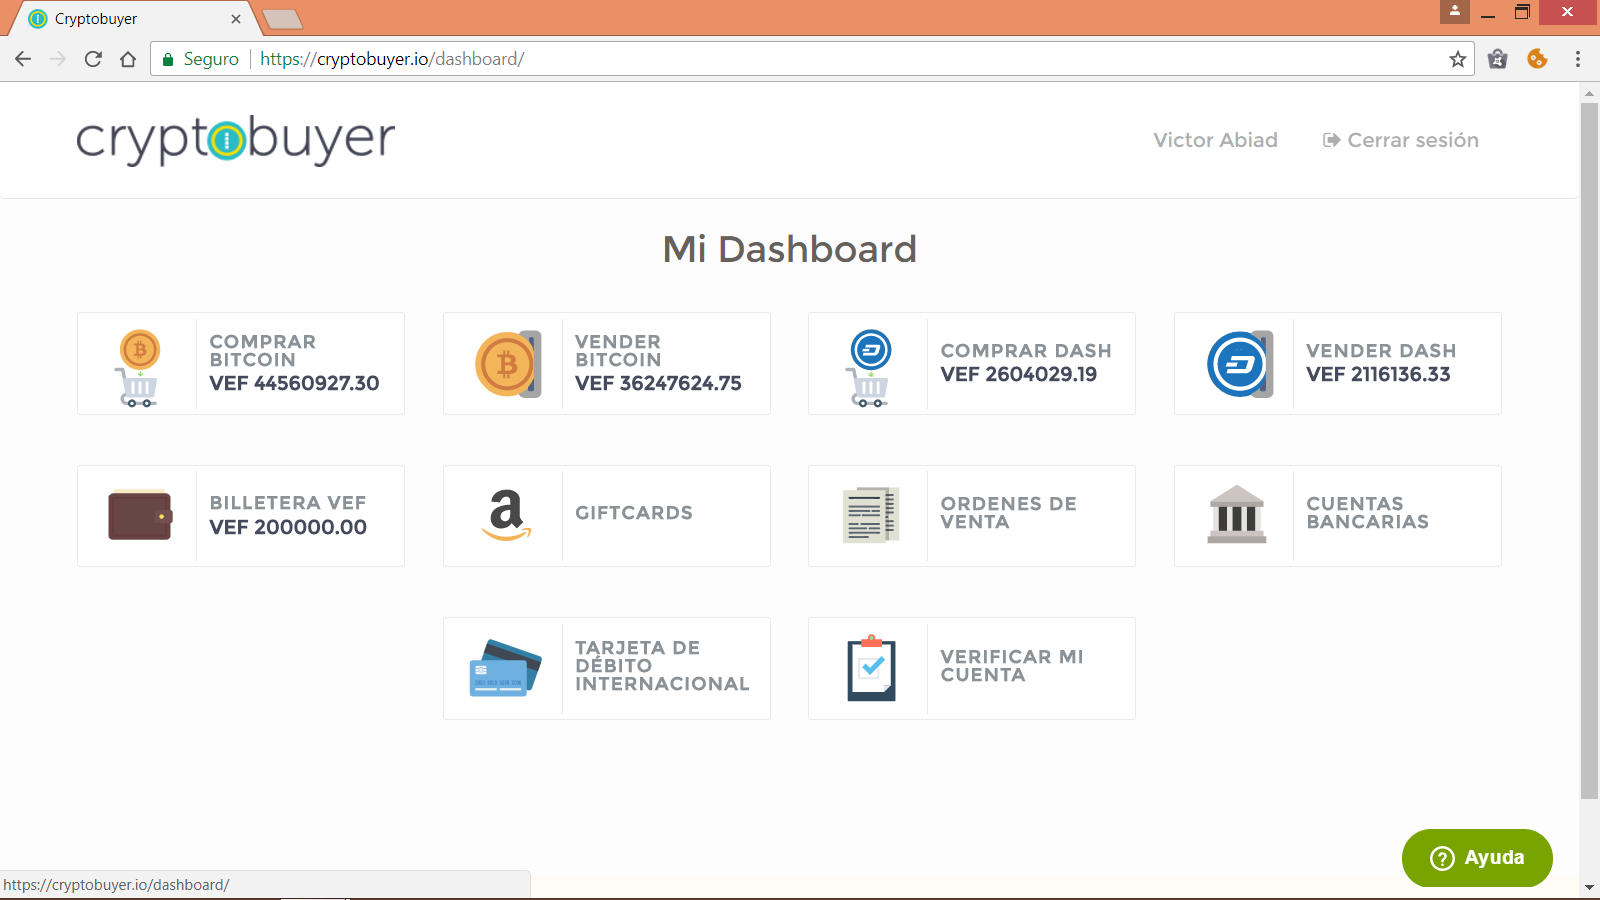Click the browser home icon
Viewport: 1600px width, 900px height.
click(x=128, y=59)
